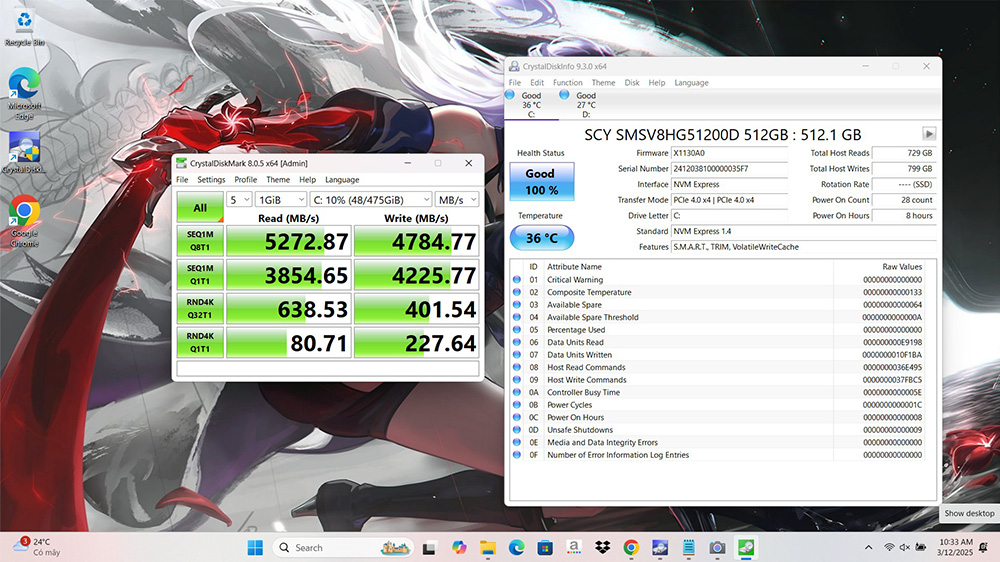Open Dropbox from the taskbar

[x=602, y=547]
